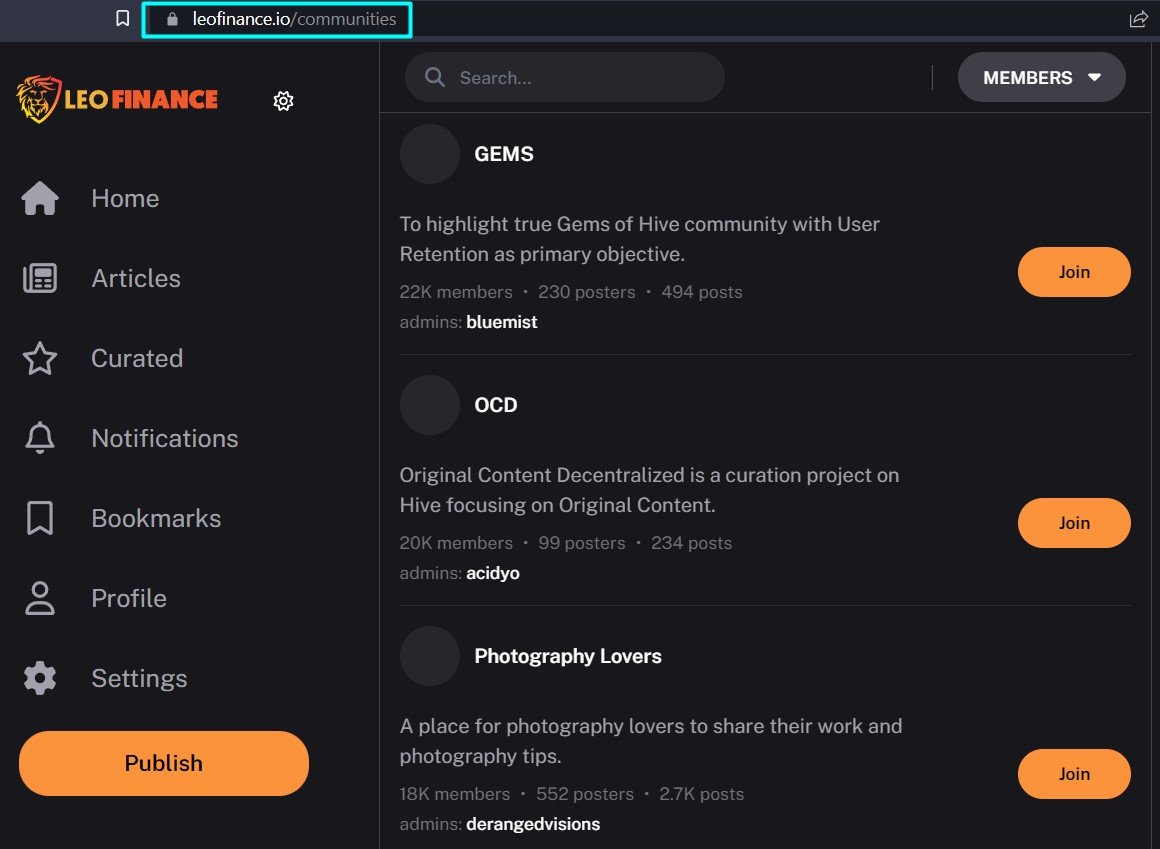Open the Profile menu item

coord(129,598)
